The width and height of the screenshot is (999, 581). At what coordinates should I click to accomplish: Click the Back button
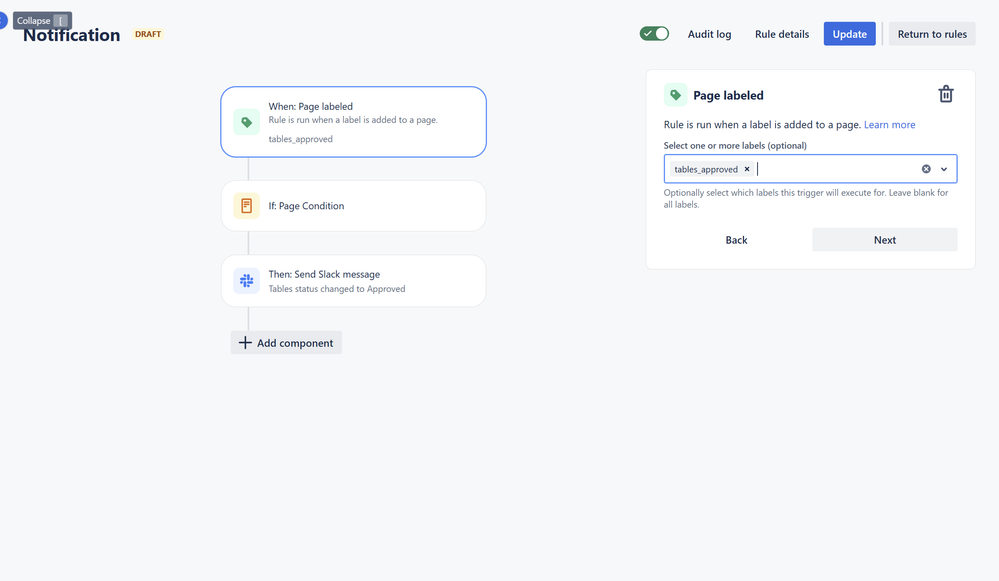click(736, 240)
